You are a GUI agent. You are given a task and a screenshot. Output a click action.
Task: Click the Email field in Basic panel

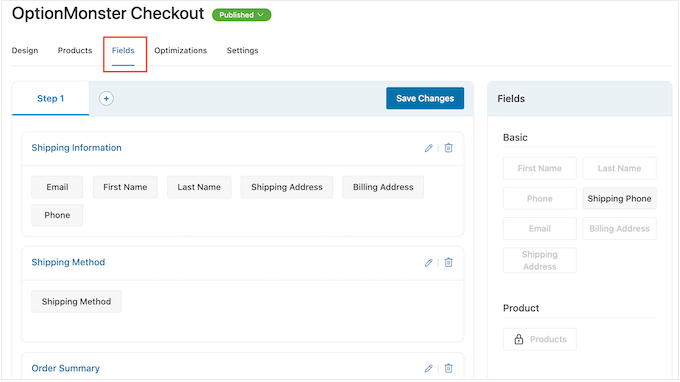click(x=539, y=229)
